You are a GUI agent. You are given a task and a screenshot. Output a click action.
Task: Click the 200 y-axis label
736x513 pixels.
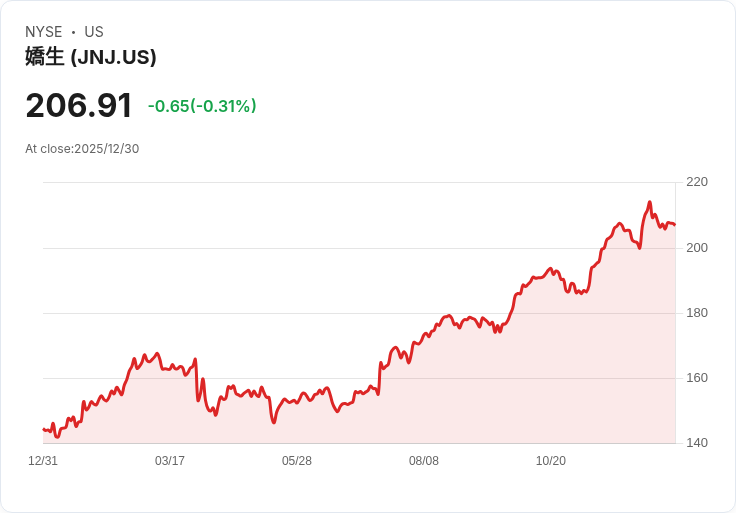[697, 247]
